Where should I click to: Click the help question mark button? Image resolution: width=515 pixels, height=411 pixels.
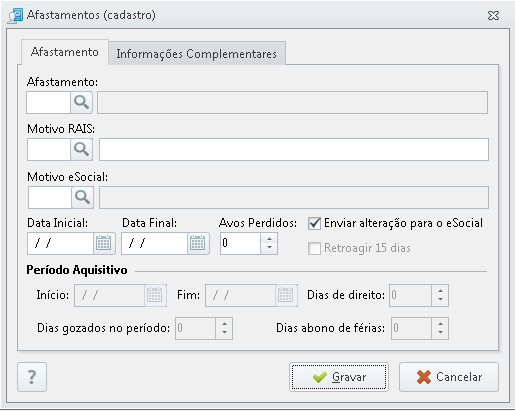pyautogui.click(x=32, y=377)
